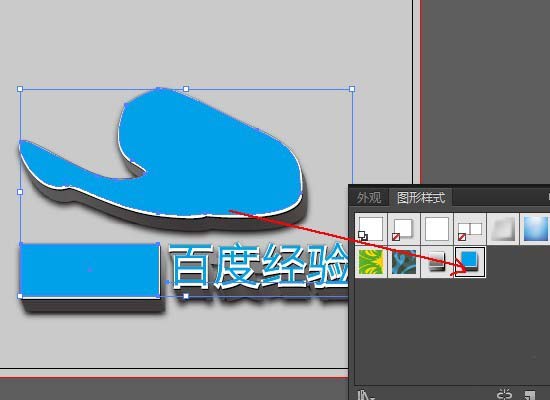Click the break link to graphic style icon
This screenshot has width=550, height=400.
coord(504,394)
